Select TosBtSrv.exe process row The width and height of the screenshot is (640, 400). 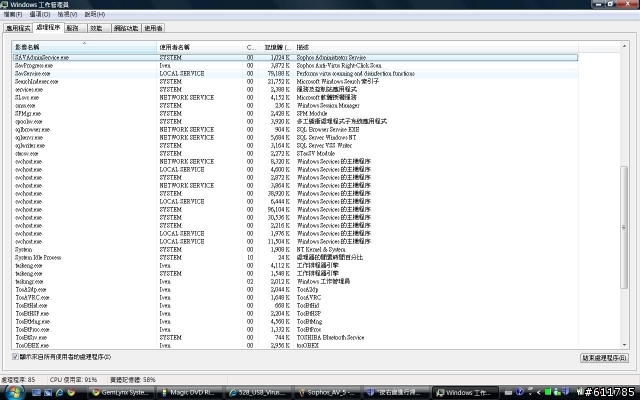(295, 338)
